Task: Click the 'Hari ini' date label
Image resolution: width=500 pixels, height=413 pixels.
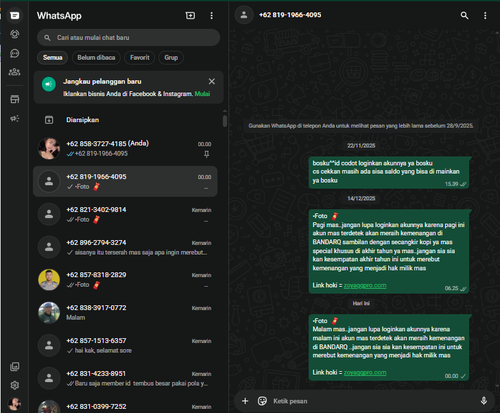Action: point(361,303)
